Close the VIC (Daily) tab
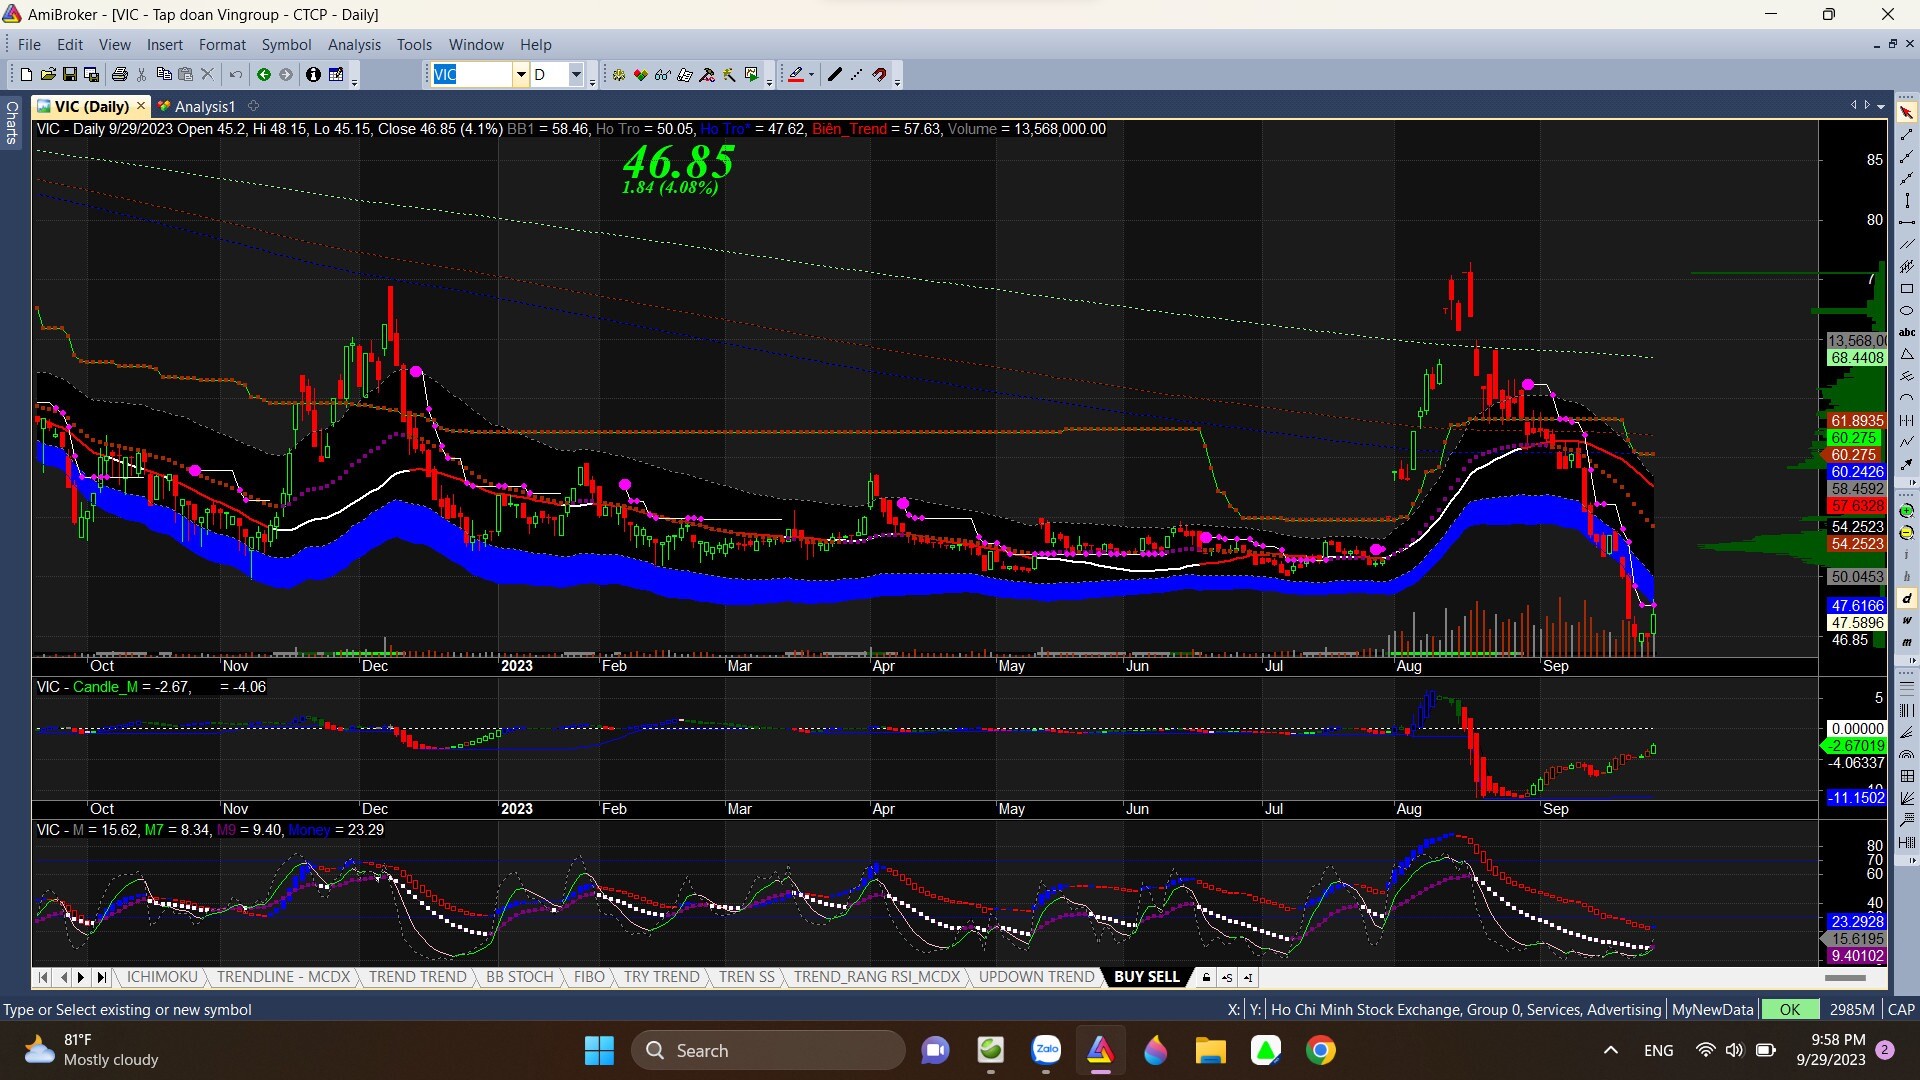This screenshot has width=1920, height=1080. coord(141,105)
